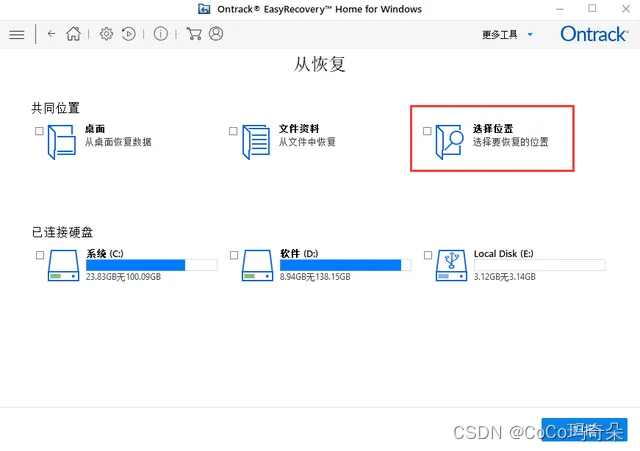
Task: Click the shopping cart icon
Action: (194, 34)
